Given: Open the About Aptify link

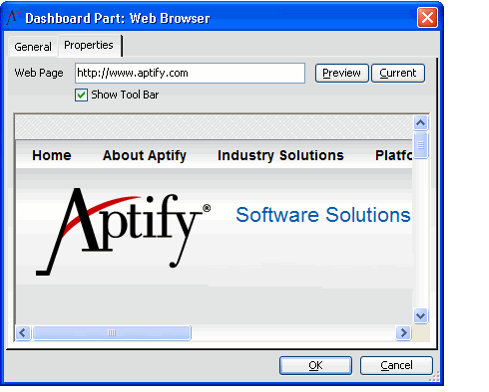Looking at the screenshot, I should pyautogui.click(x=144, y=156).
